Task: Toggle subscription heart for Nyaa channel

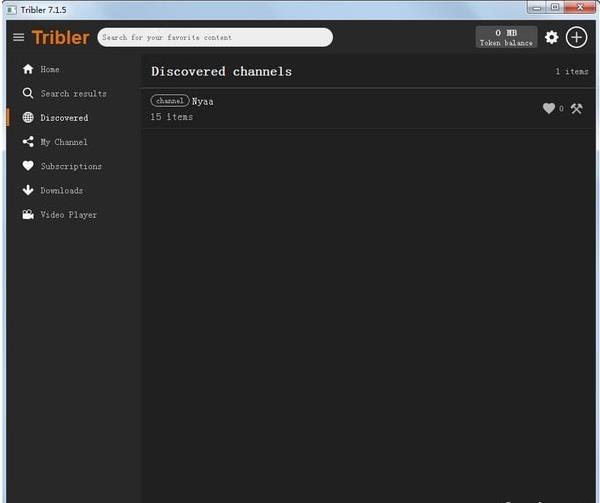Action: click(549, 109)
